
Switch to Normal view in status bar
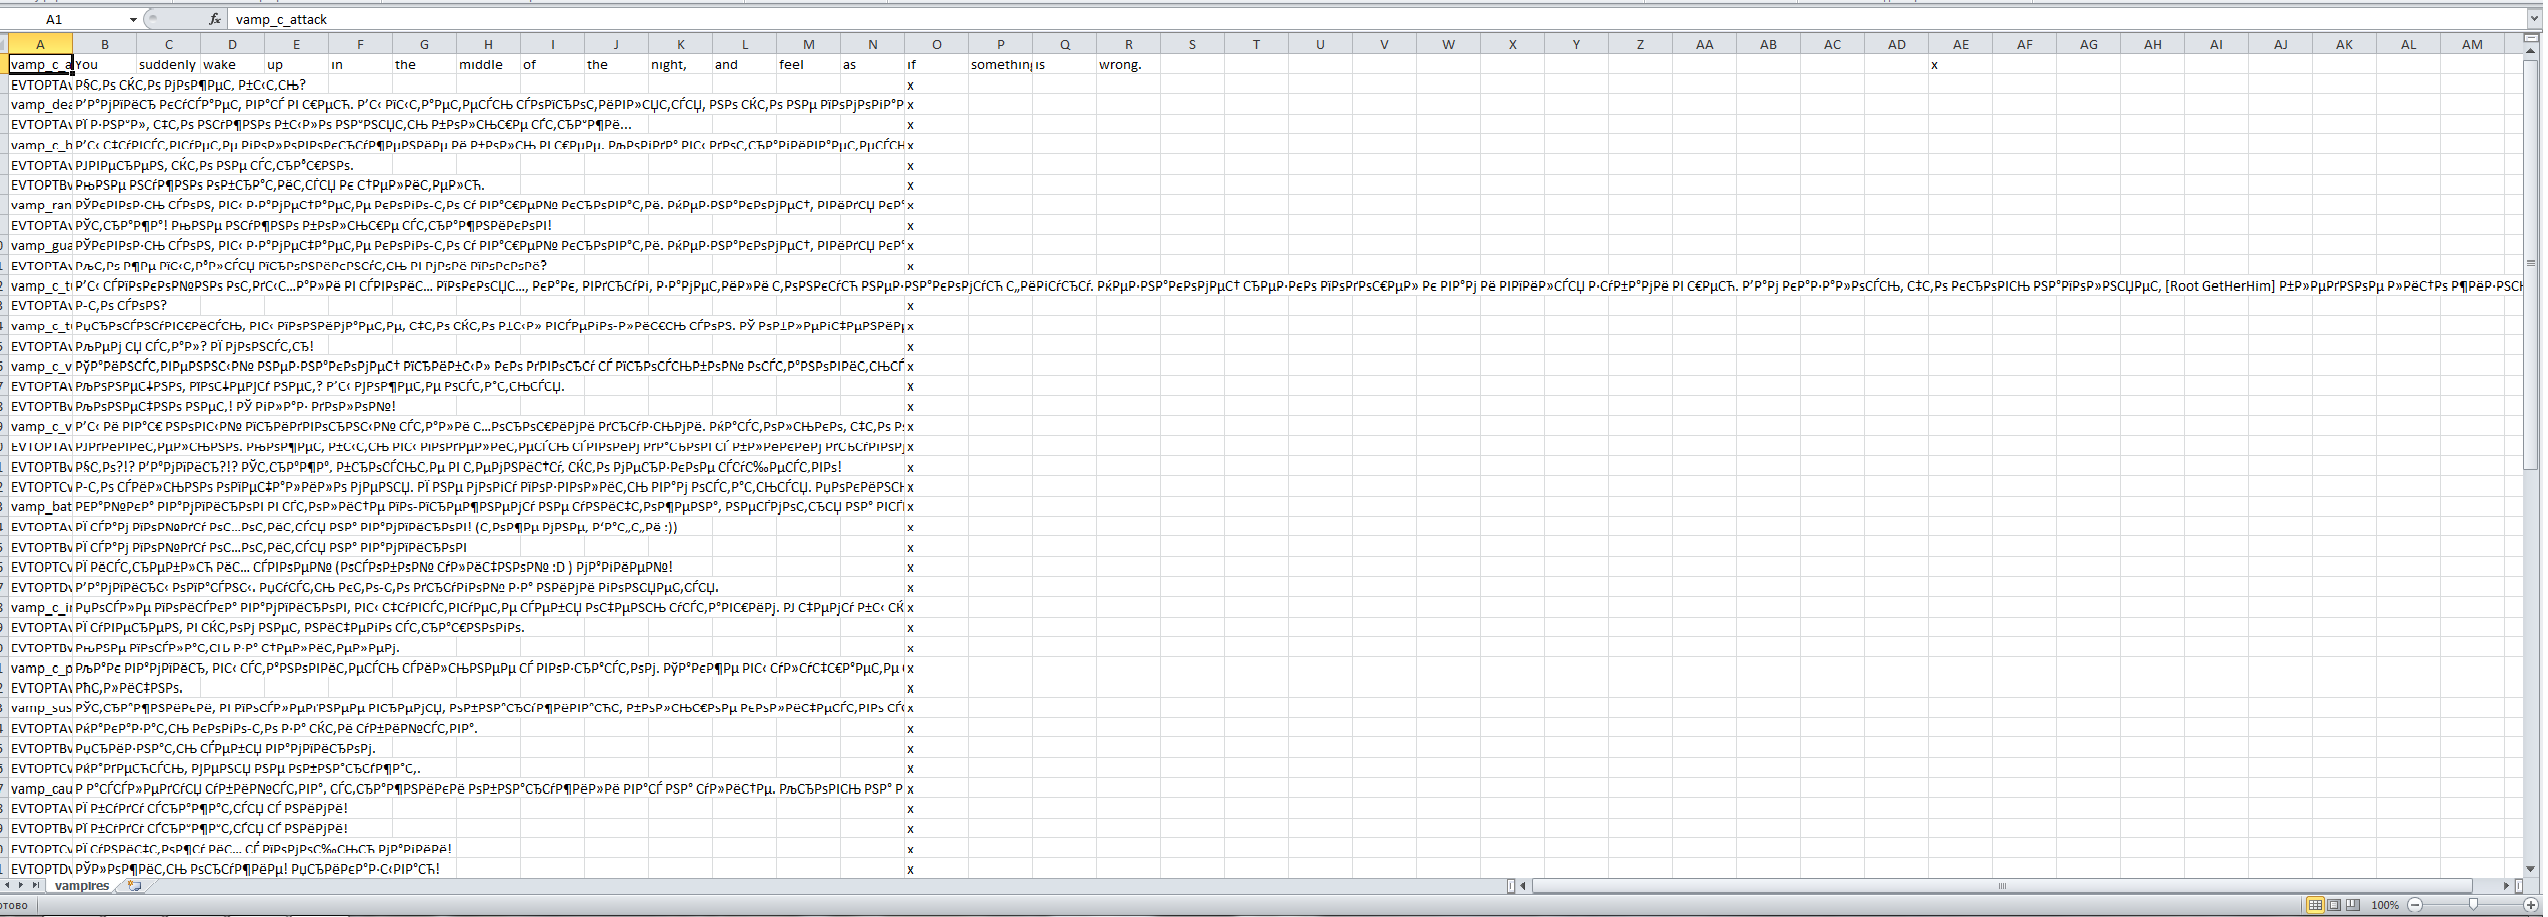[x=2314, y=905]
